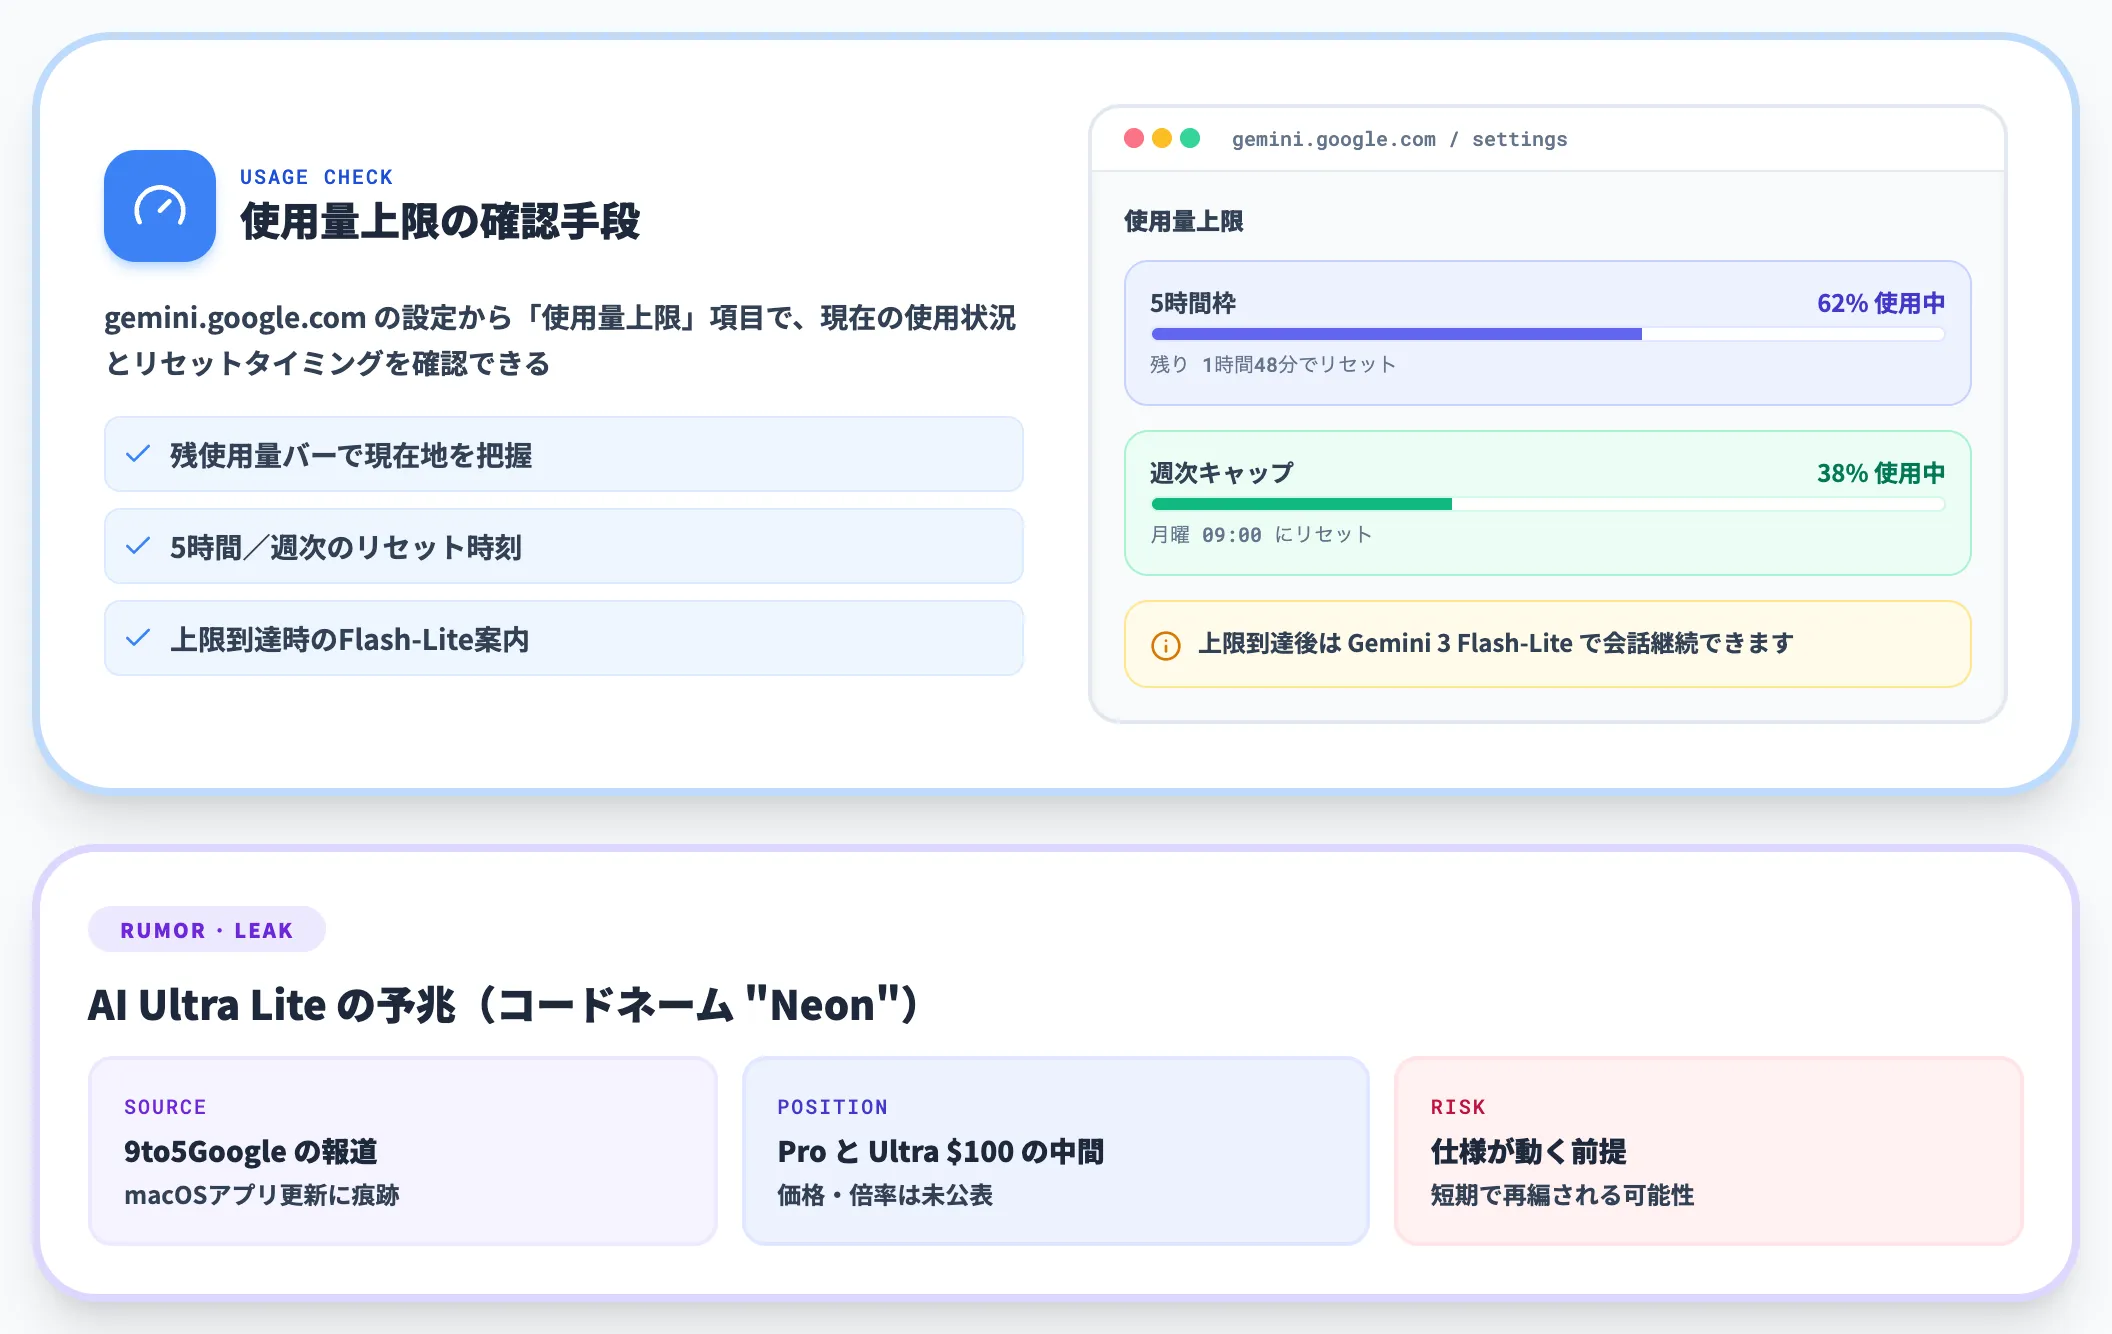
Task: Click the gemini.google.com / settings address text
Action: (x=1399, y=139)
